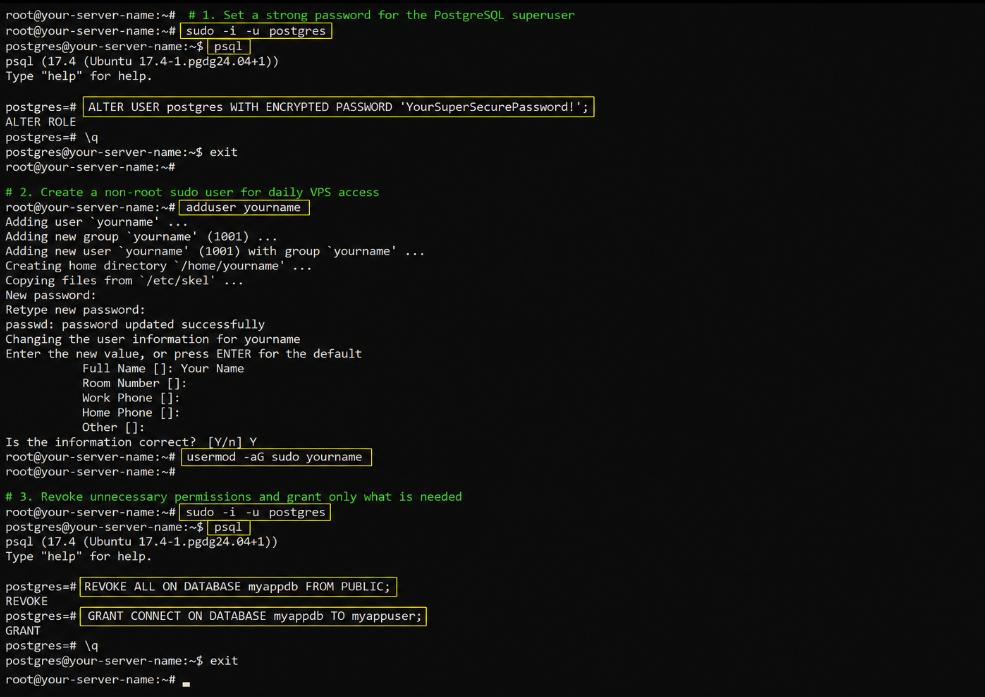The width and height of the screenshot is (985, 697).
Task: Select the 'adduser yourname' command
Action: pos(244,207)
